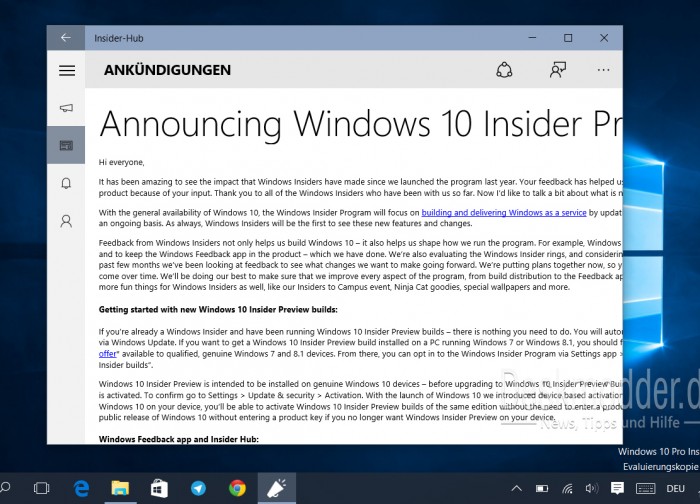Screen dimensions: 700x504
Task: Go back using the Insider-Hub arrow
Action: [66, 37]
